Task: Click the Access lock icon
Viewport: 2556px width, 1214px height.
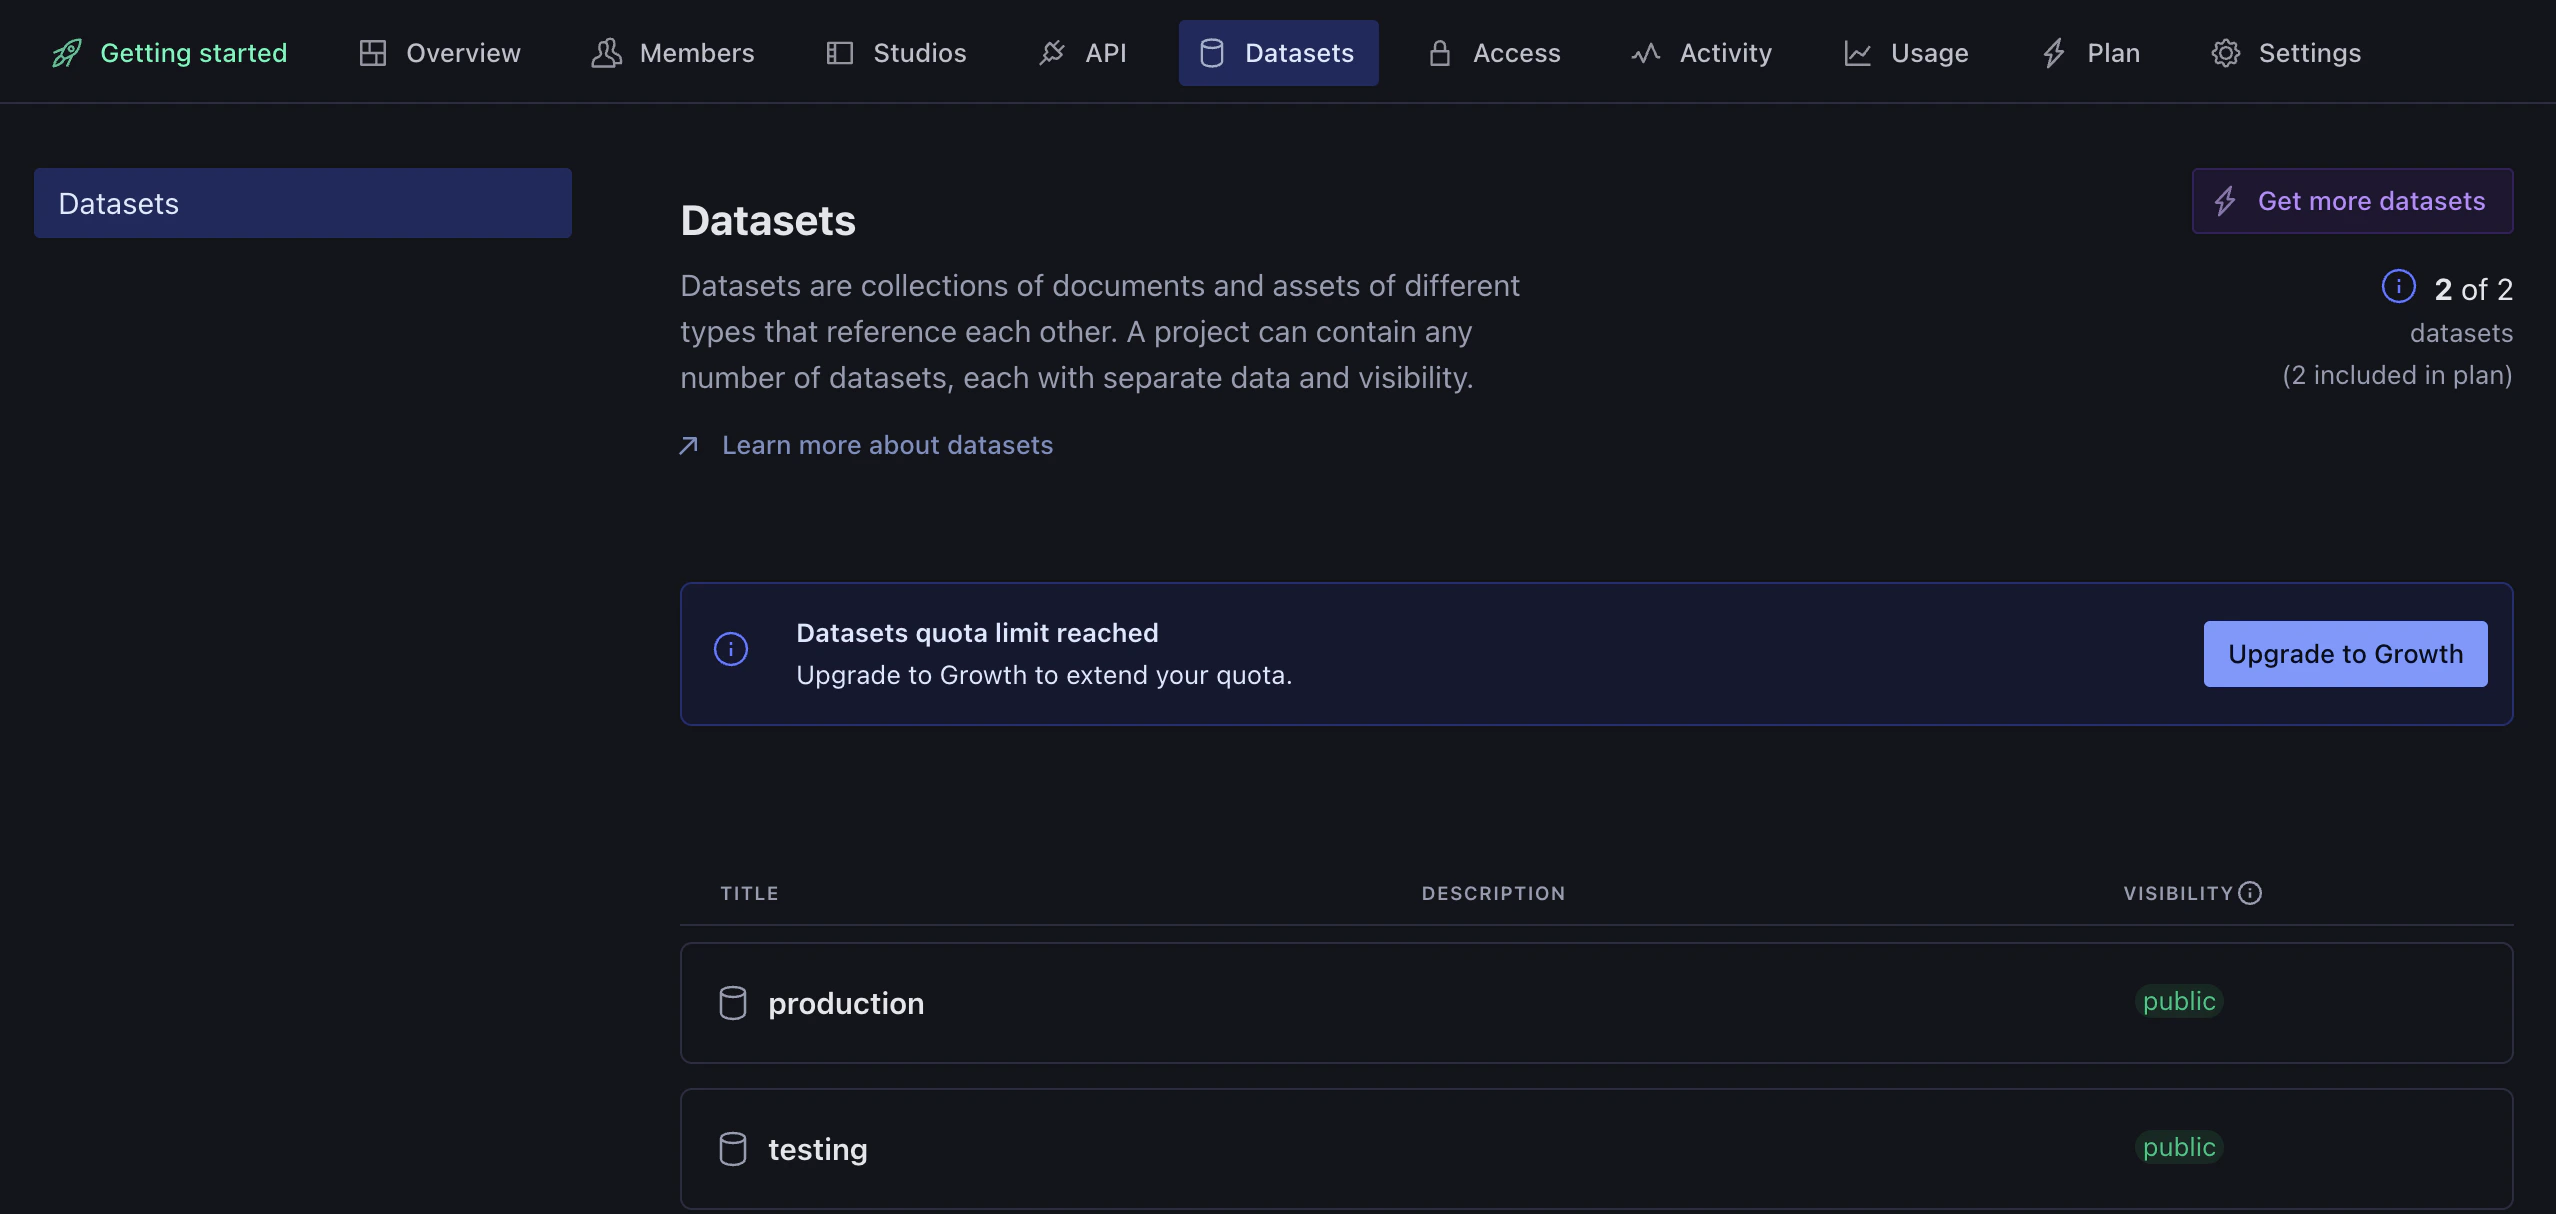Action: (1440, 53)
